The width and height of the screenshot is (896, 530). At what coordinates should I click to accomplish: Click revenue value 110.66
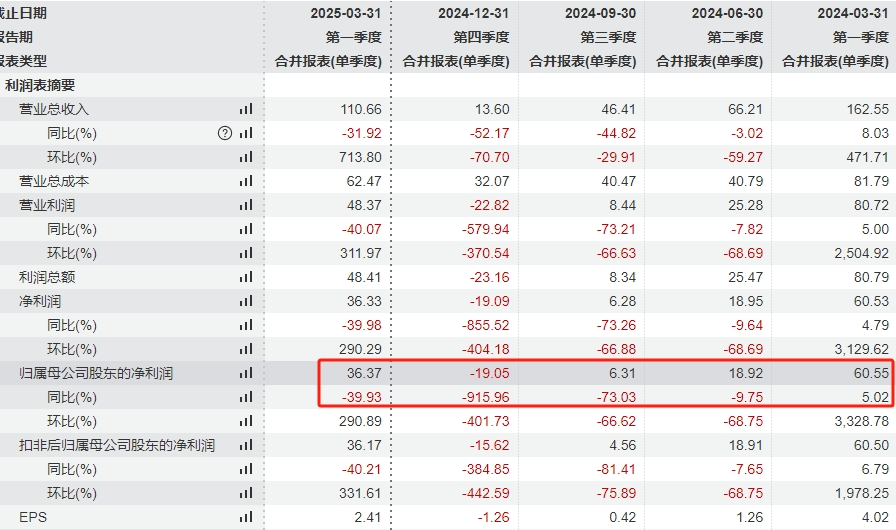tap(361, 109)
